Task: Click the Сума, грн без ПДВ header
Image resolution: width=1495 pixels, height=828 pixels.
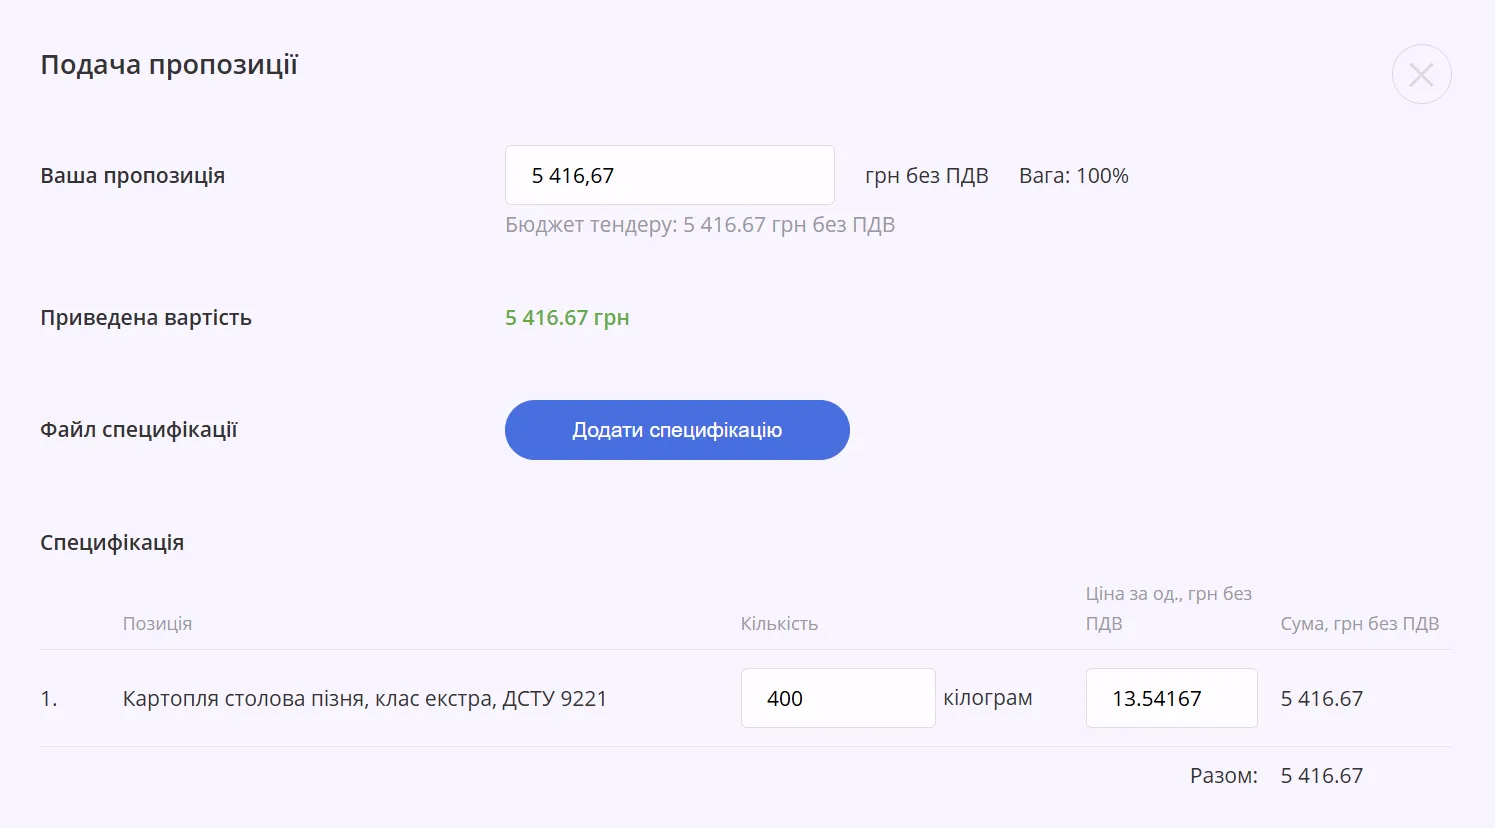Action: coord(1360,624)
